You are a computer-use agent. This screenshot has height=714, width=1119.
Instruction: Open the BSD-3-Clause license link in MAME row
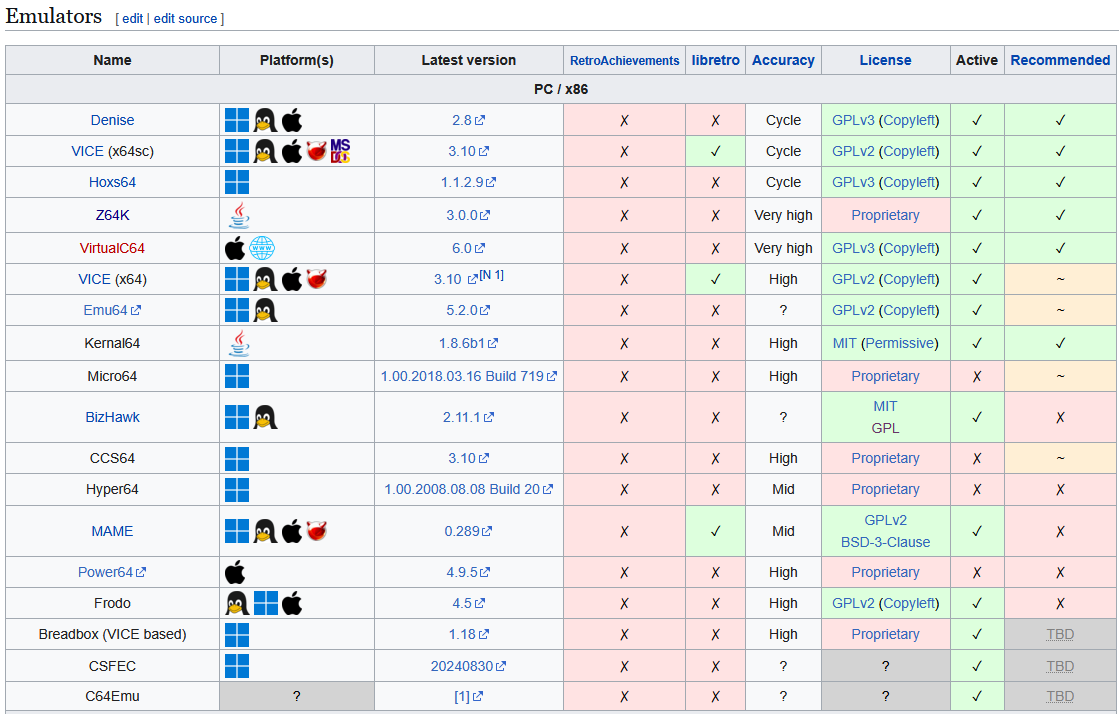click(885, 542)
